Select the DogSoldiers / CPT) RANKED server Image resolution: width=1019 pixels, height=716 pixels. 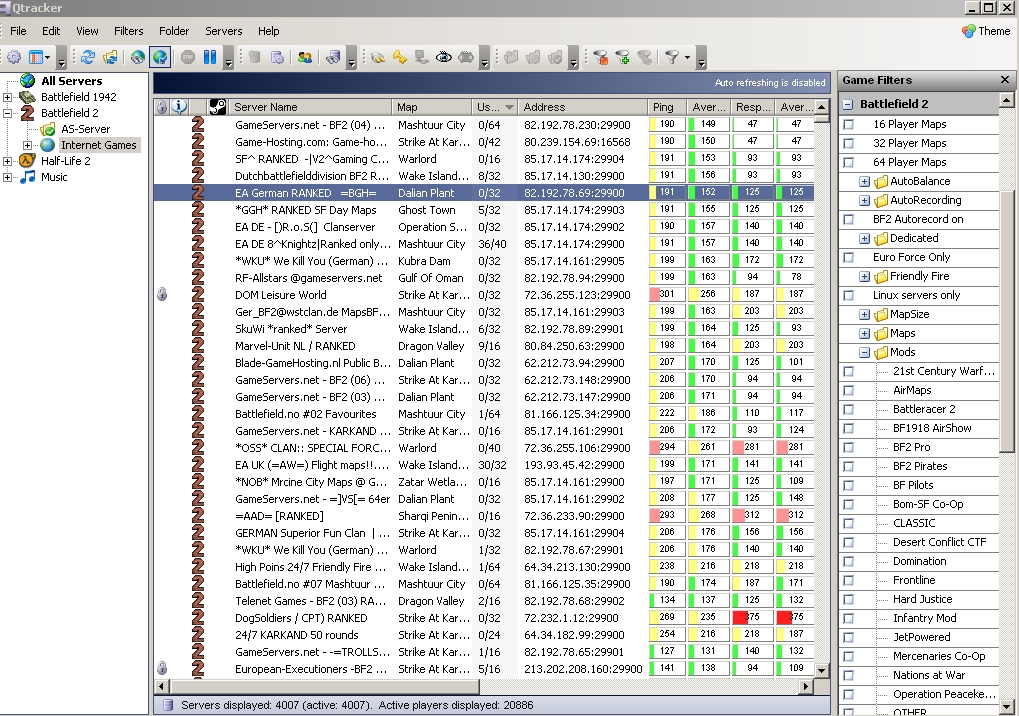[484, 618]
